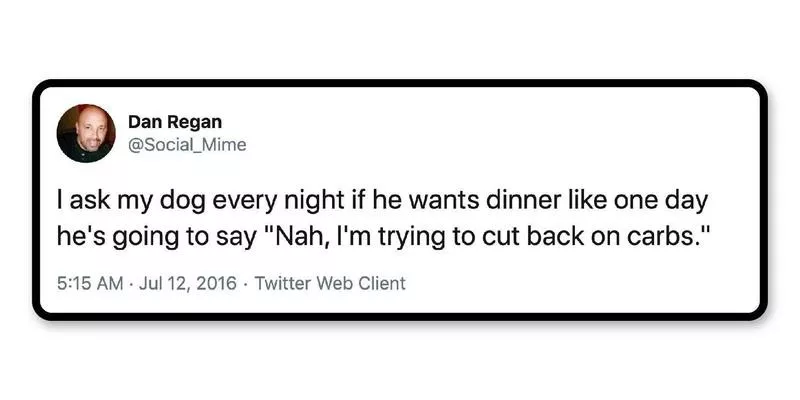Click the year 2016 in the tweet date
Screen dimensions: 800x400
[x=216, y=283]
